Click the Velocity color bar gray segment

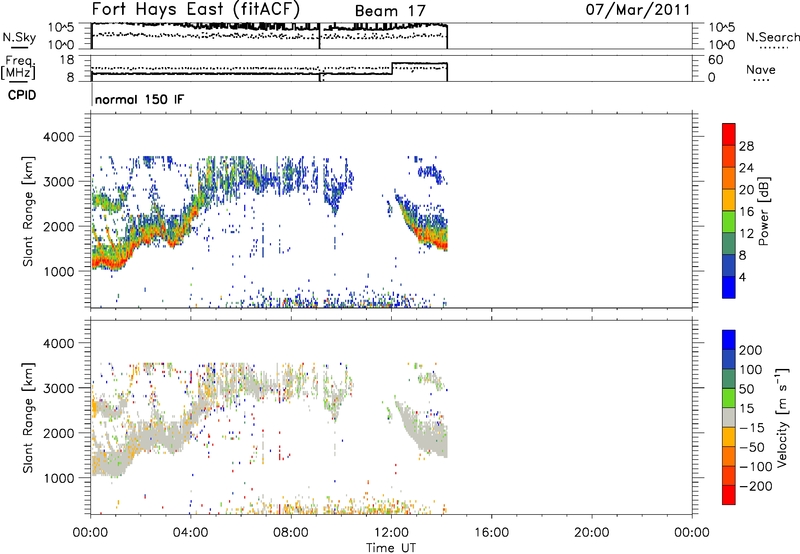pyautogui.click(x=729, y=417)
